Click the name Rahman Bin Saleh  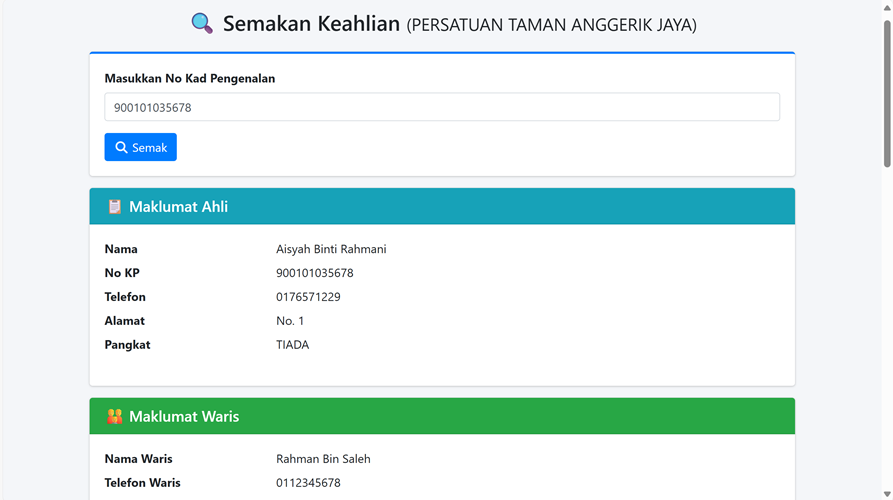[323, 458]
